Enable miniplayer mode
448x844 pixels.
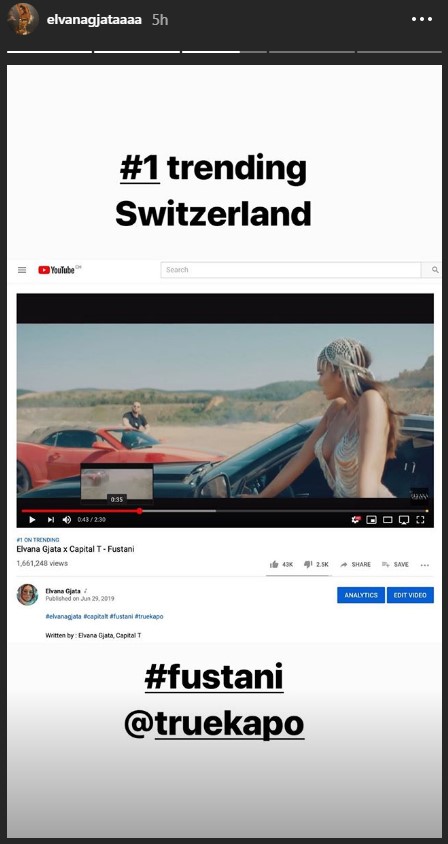point(371,519)
